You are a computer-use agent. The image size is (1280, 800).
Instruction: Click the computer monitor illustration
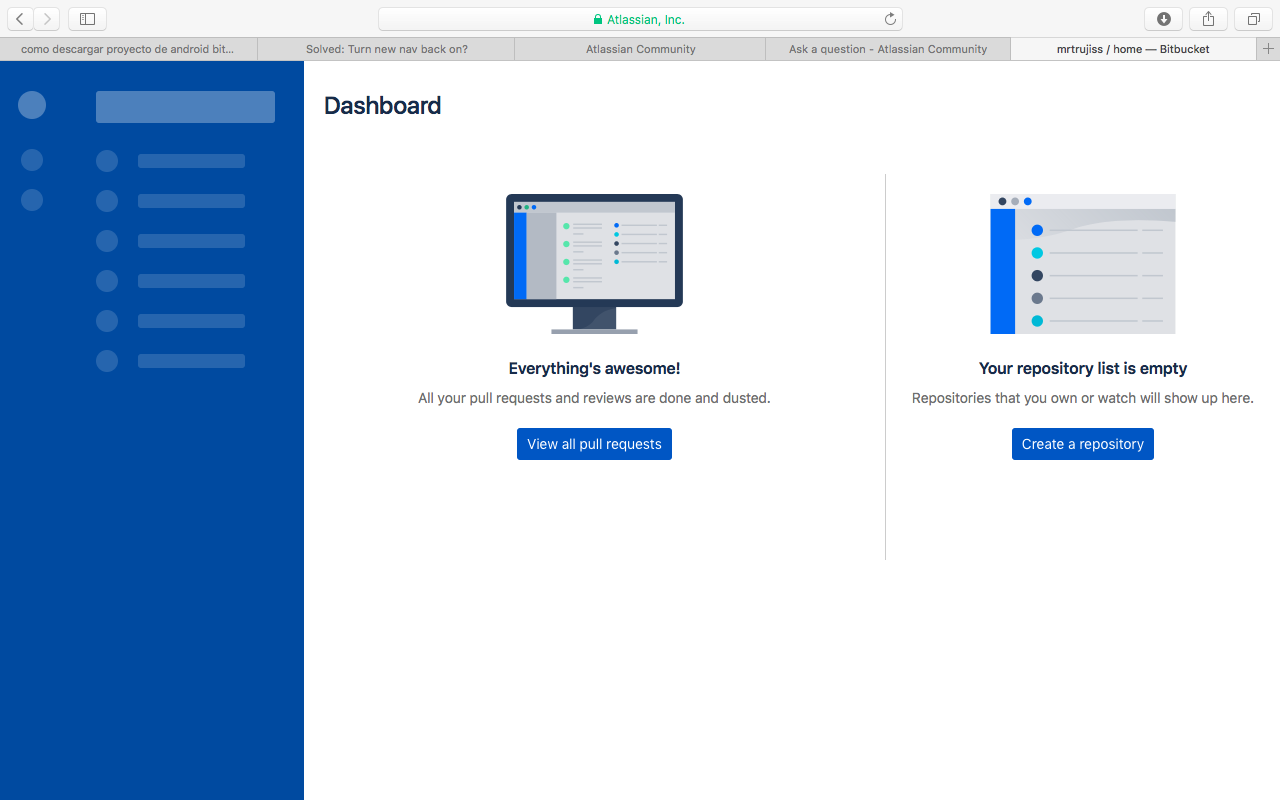[594, 264]
